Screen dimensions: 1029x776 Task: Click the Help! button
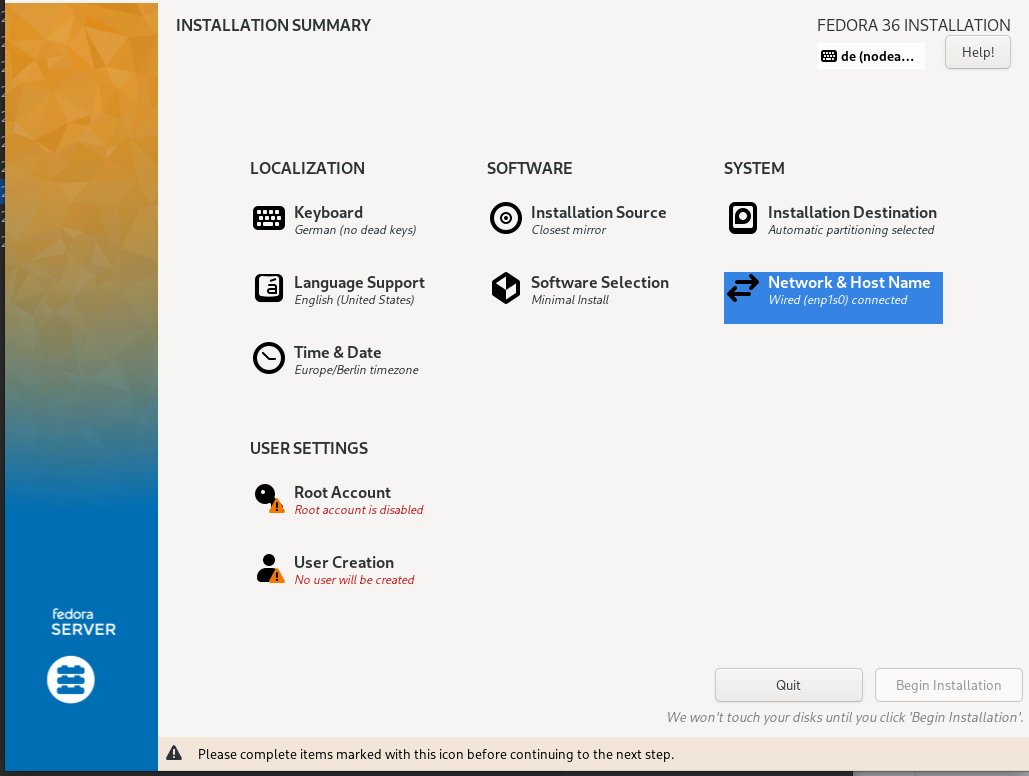[978, 53]
